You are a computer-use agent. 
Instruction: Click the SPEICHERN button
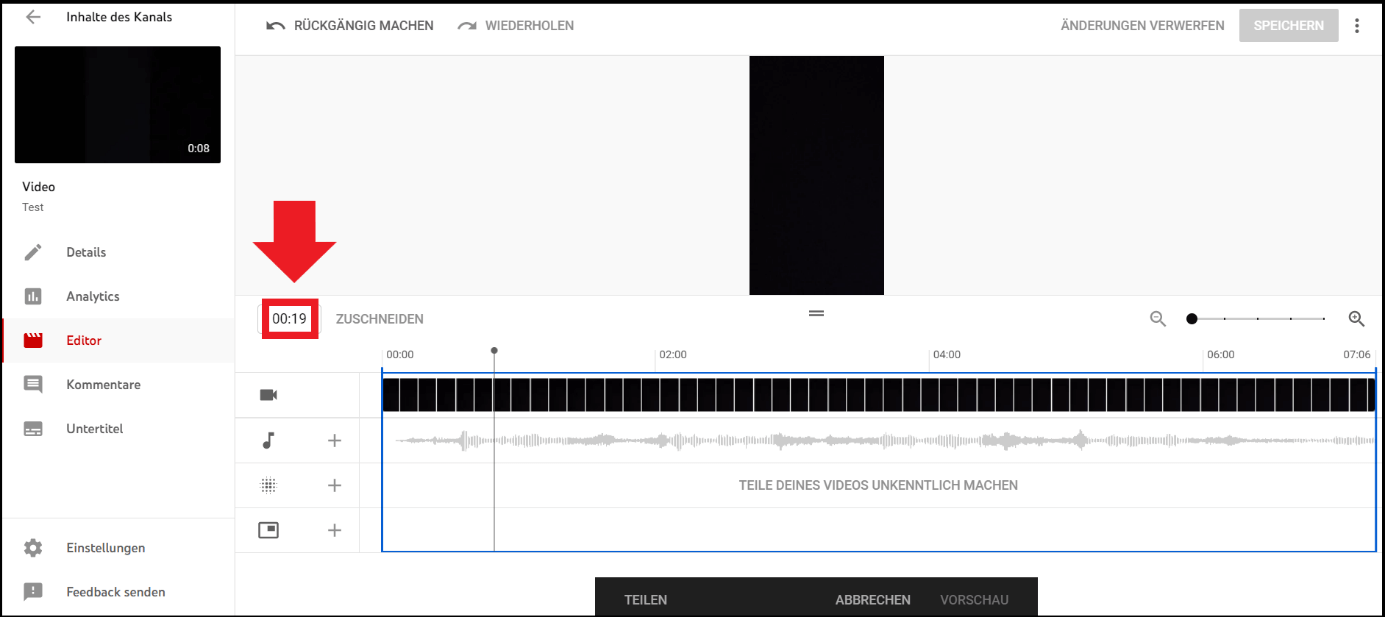coord(1288,26)
